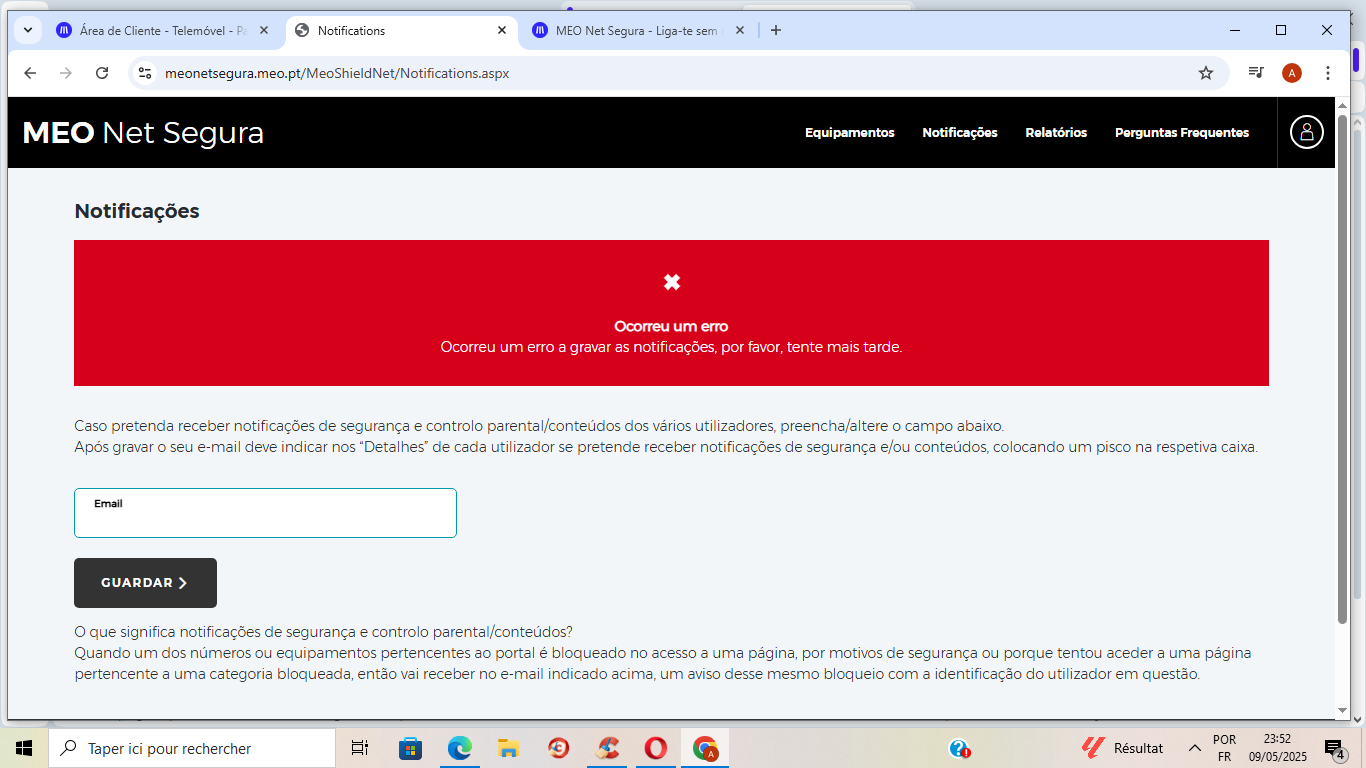
Task: Open File Explorer from taskbar
Action: (x=508, y=748)
